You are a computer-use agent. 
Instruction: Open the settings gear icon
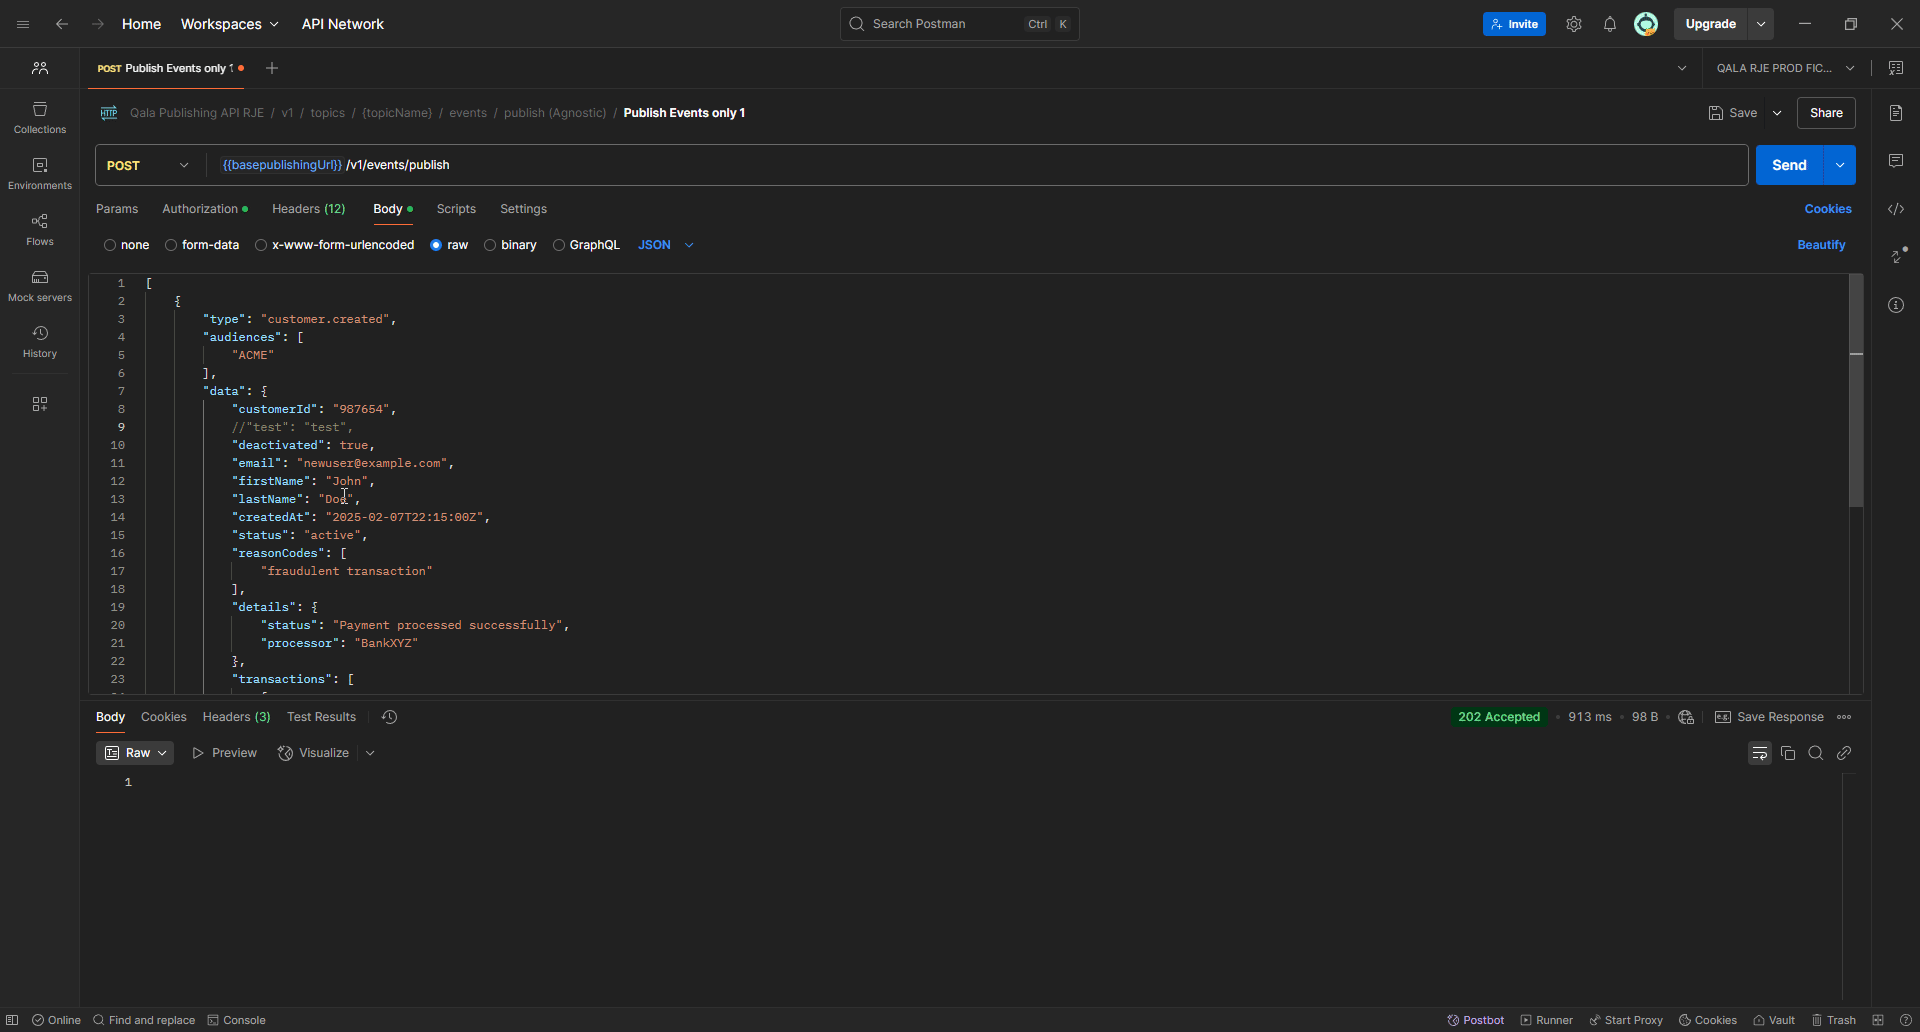[x=1573, y=24]
